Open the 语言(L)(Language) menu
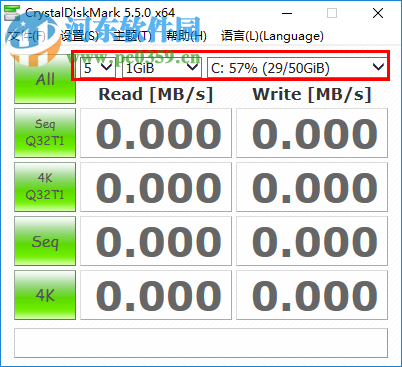This screenshot has width=402, height=367. (x=272, y=36)
